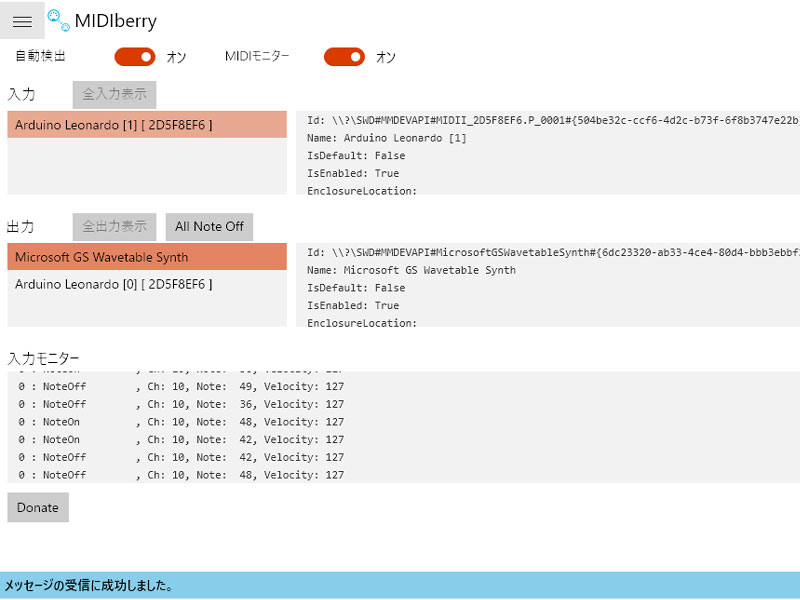Click the input device Id details line
The image size is (800, 600).
click(550, 120)
